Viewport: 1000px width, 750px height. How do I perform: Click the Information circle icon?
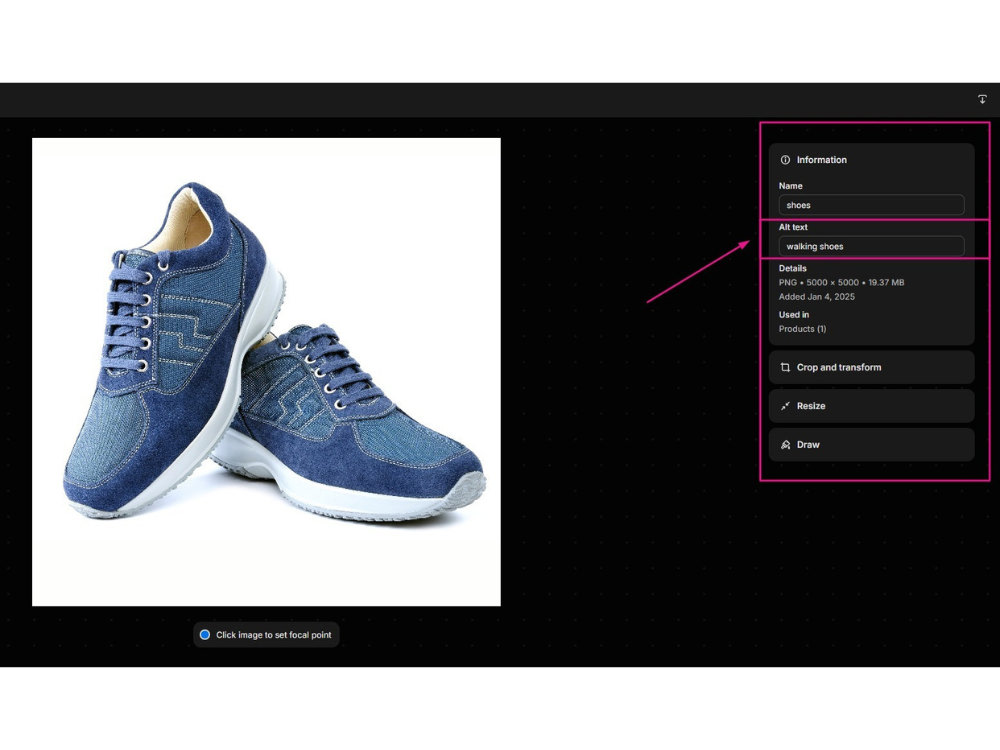(785, 160)
